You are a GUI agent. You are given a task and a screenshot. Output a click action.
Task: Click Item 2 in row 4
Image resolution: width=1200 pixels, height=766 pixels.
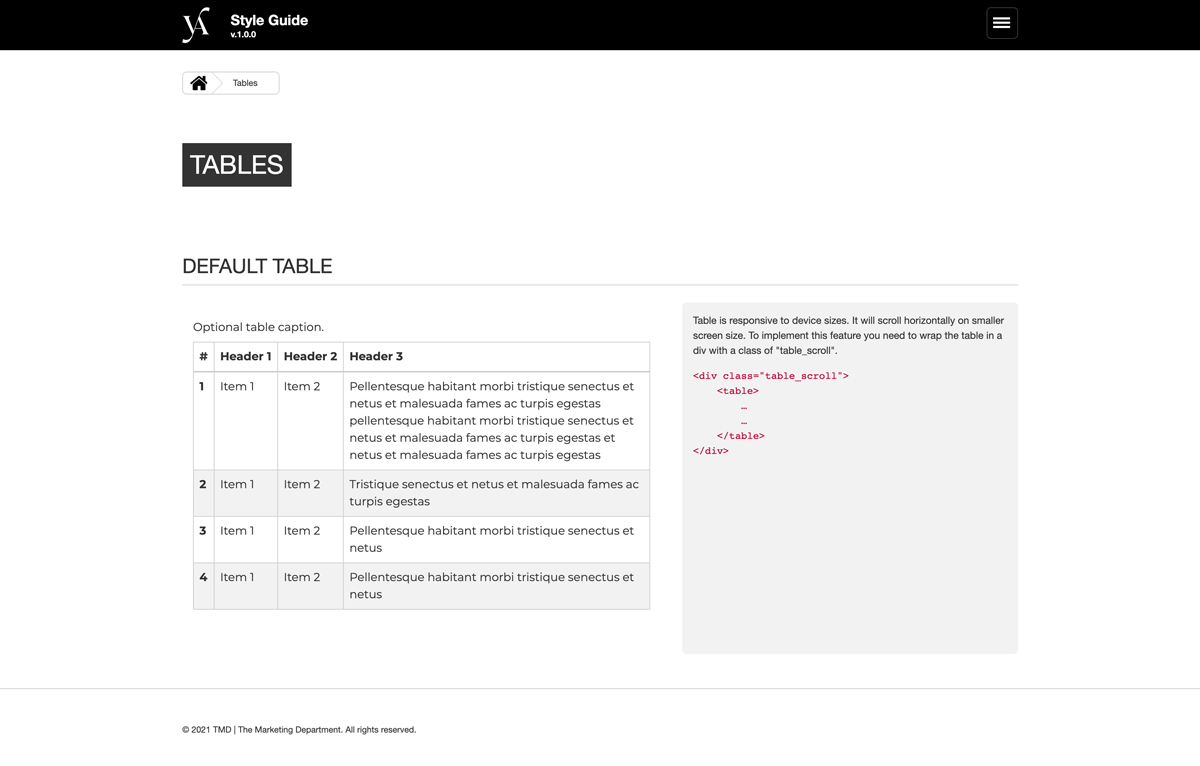tap(302, 577)
